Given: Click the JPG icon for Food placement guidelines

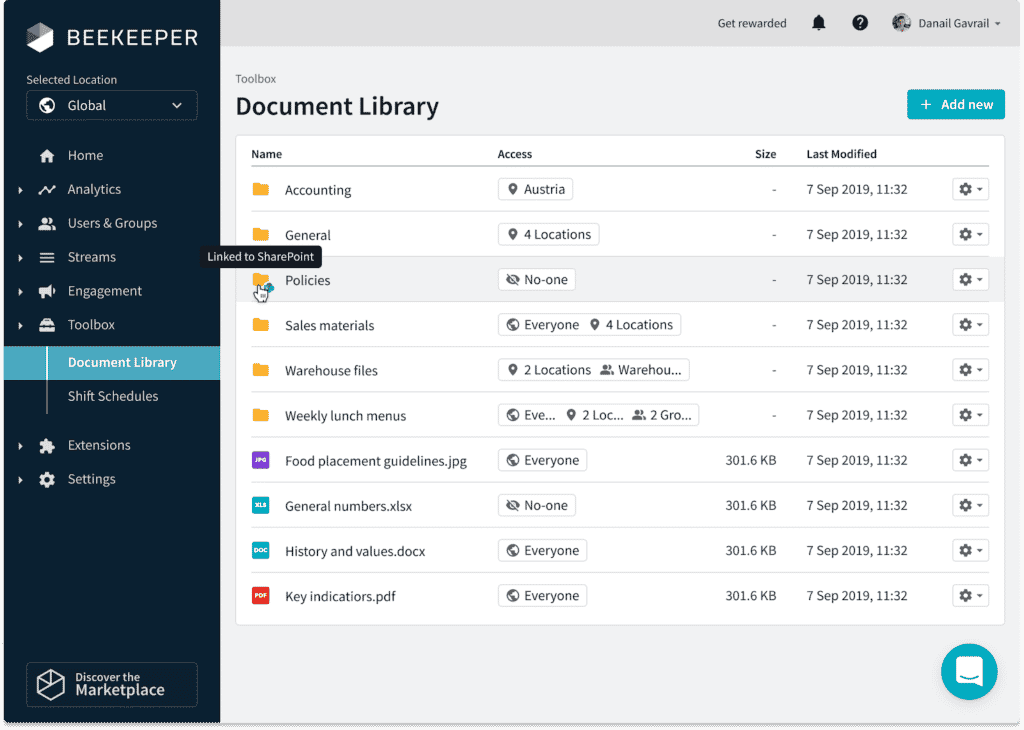Looking at the screenshot, I should pyautogui.click(x=260, y=461).
